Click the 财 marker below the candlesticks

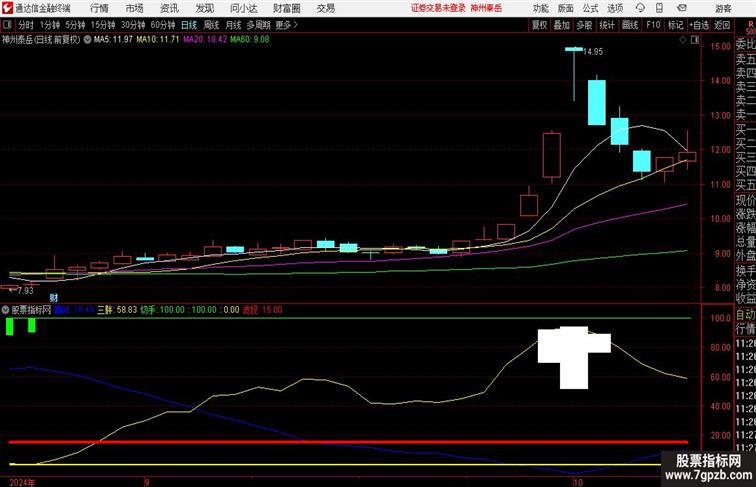54,298
